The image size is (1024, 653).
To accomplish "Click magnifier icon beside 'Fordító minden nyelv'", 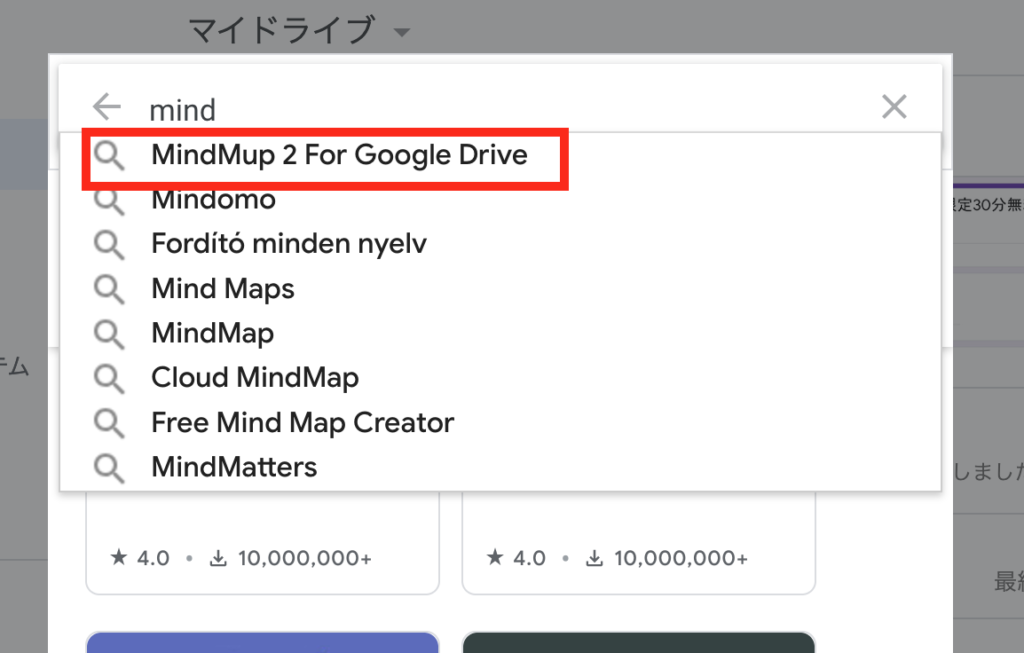I will [x=108, y=245].
